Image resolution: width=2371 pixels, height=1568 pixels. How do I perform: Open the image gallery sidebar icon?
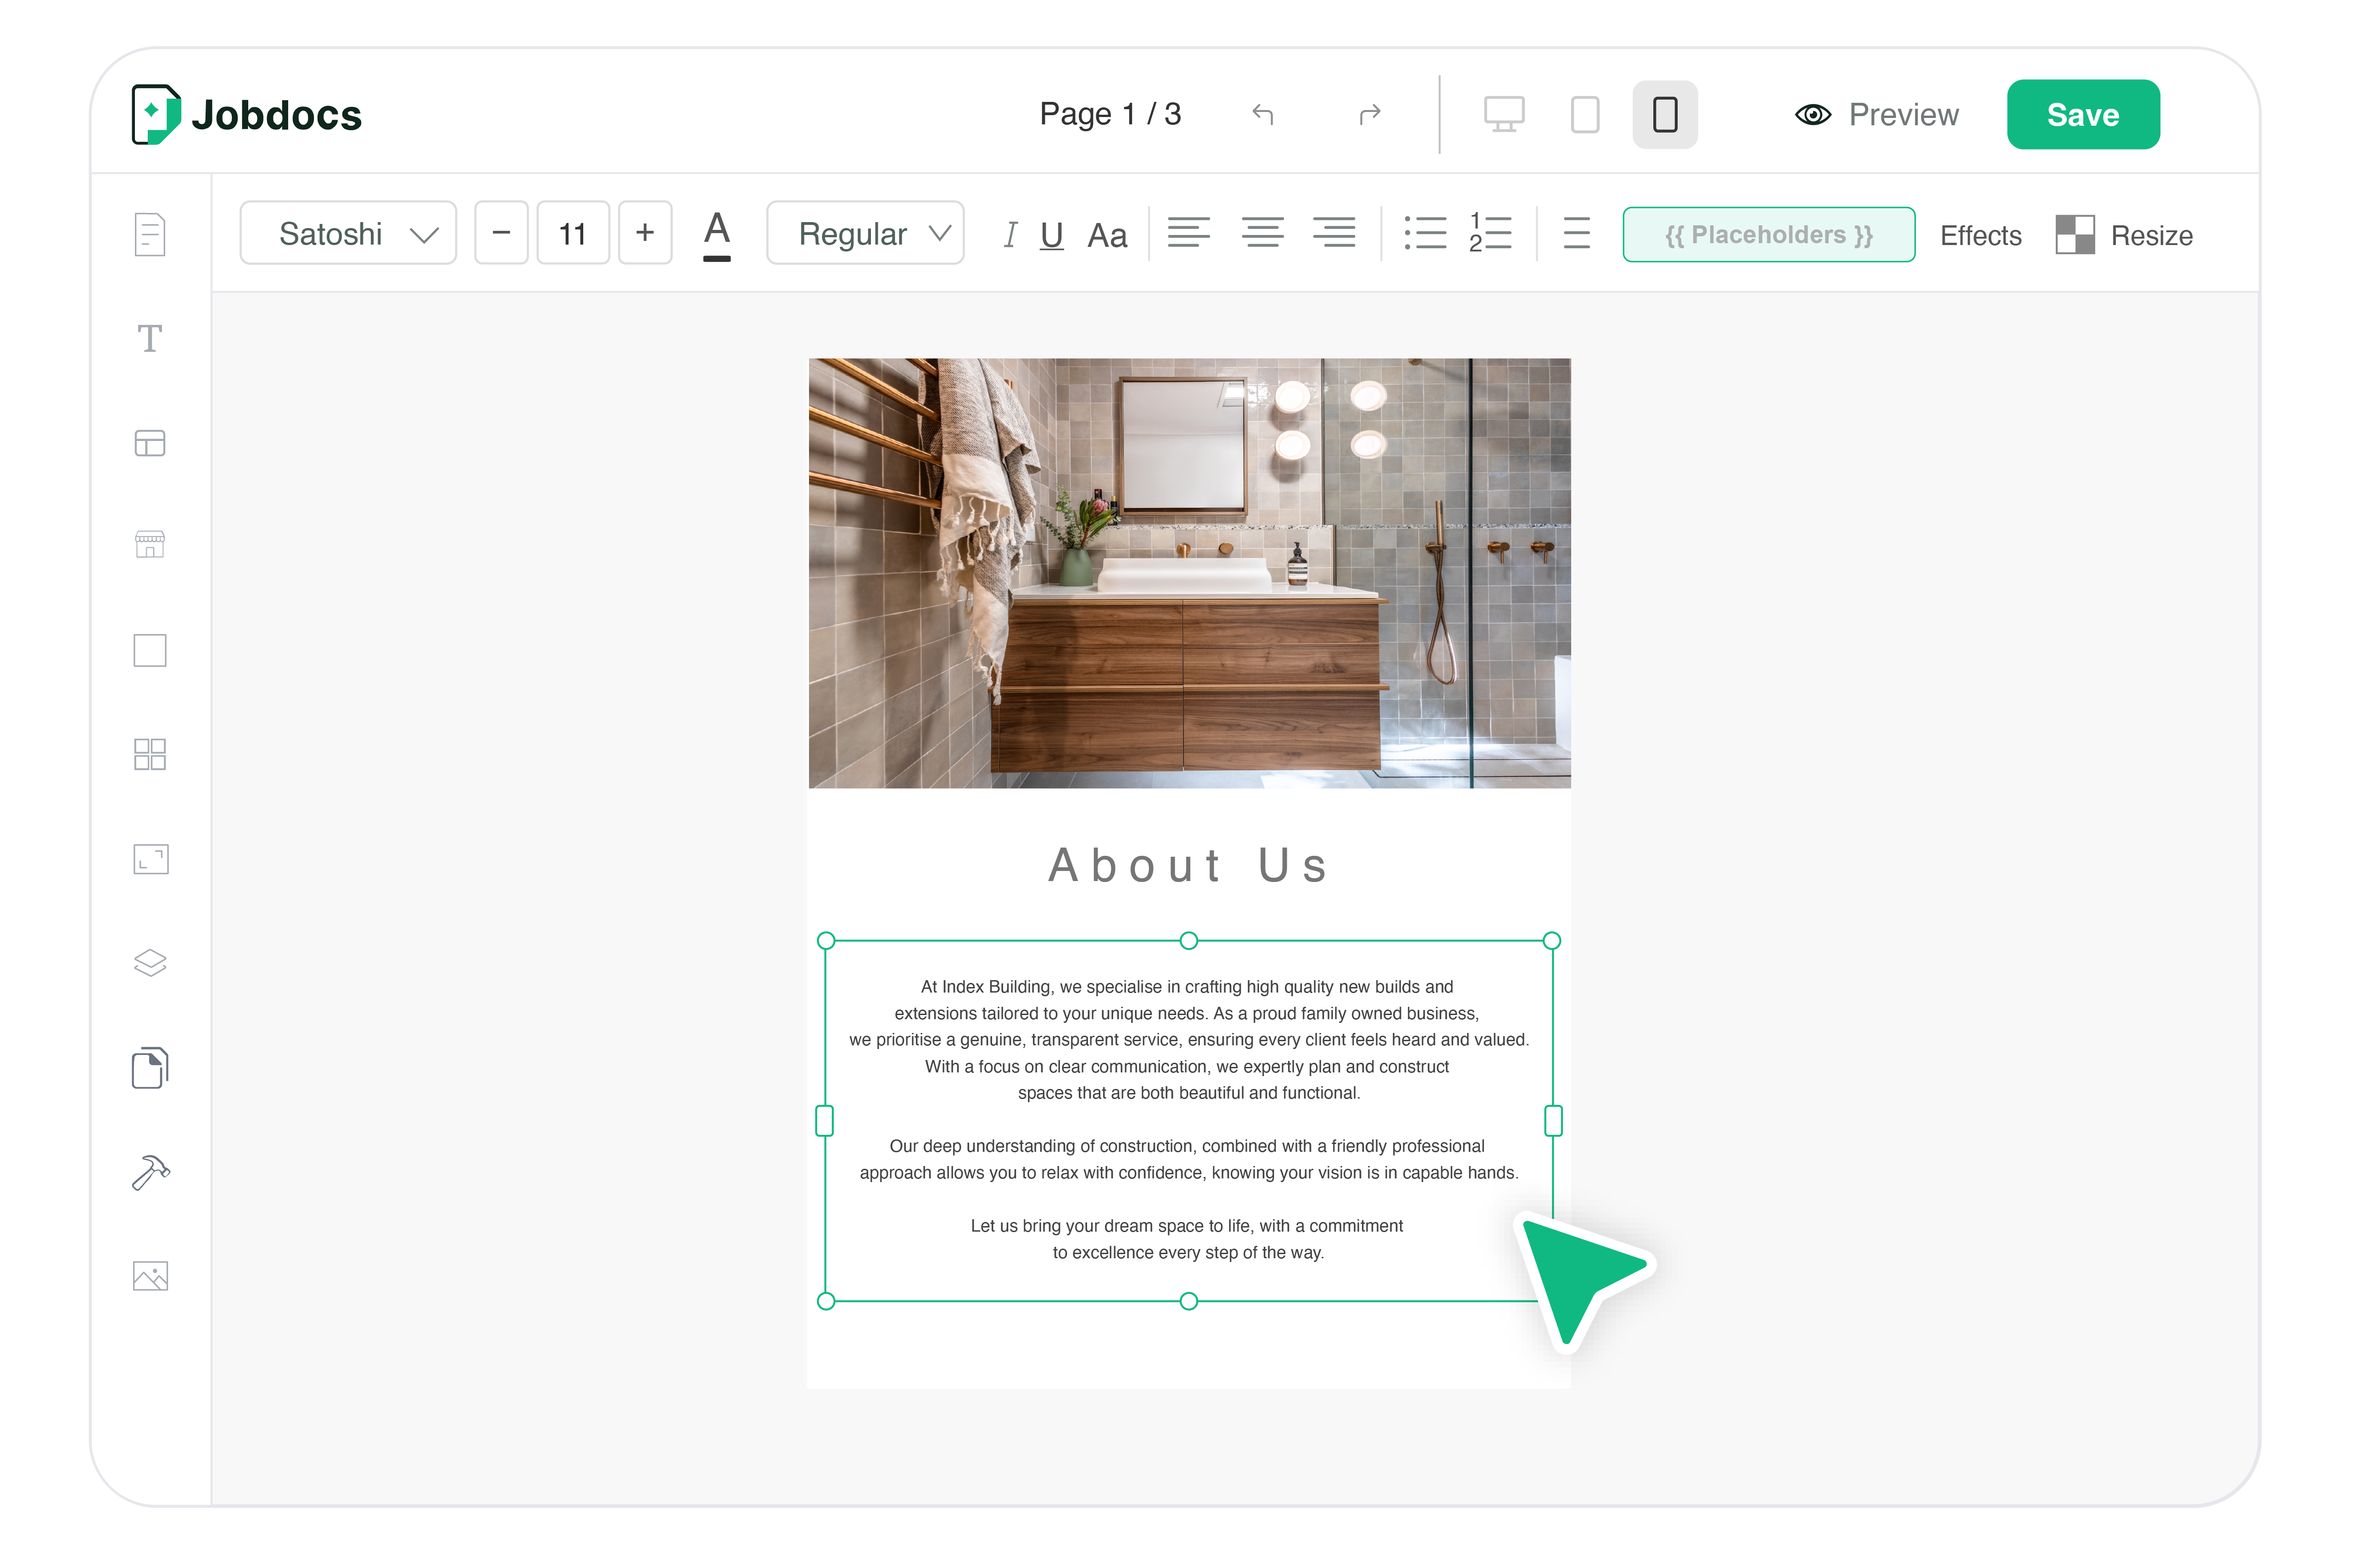click(150, 1276)
